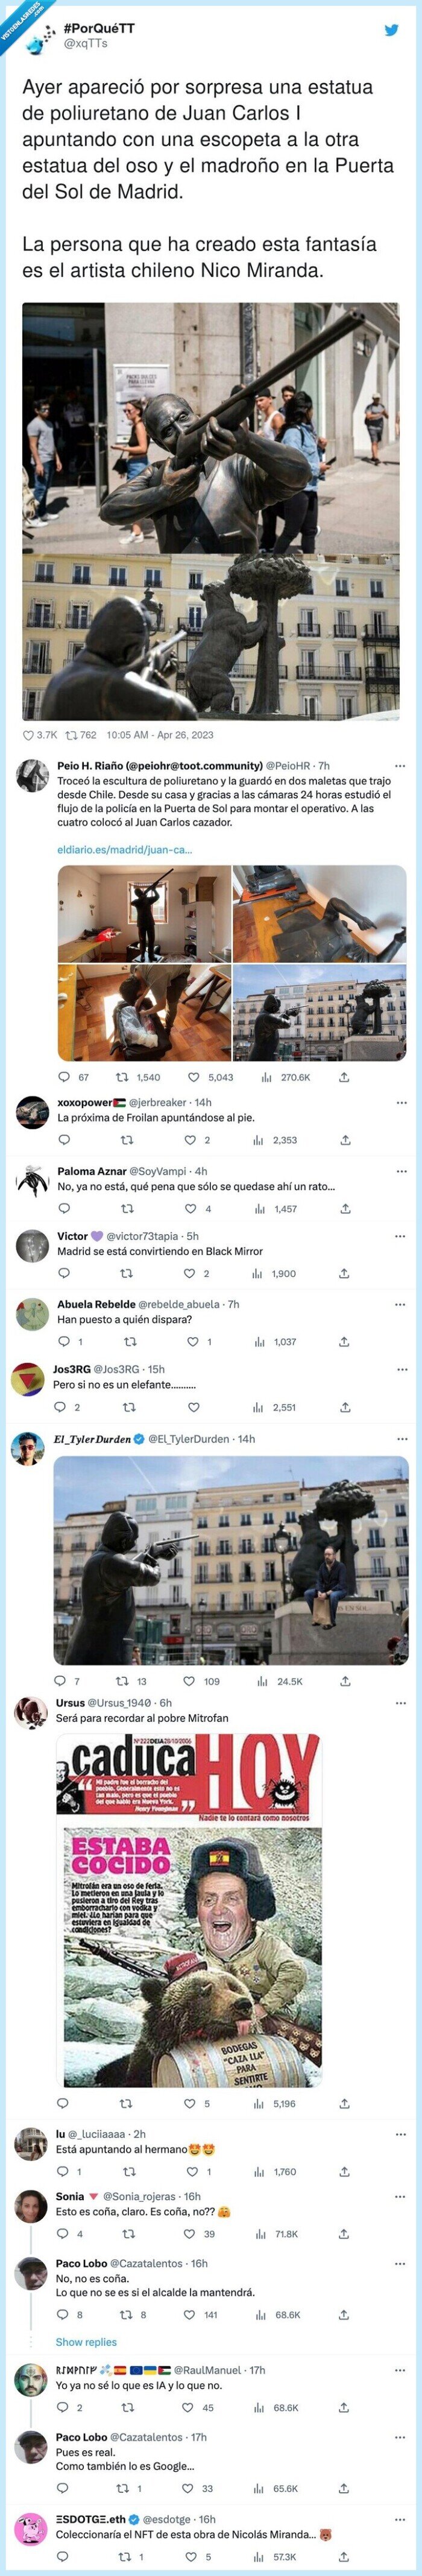Open photo of statue aiming rifle in room

pyautogui.click(x=144, y=914)
